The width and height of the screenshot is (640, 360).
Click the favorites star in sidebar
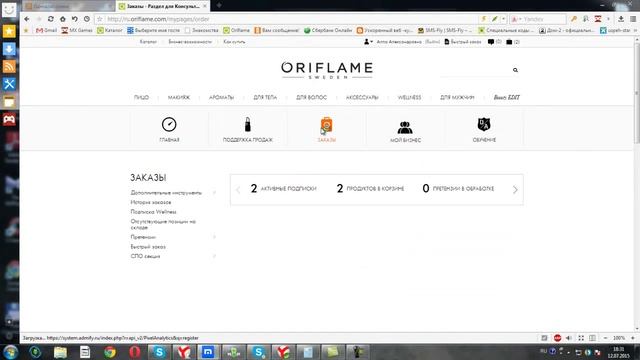click(x=9, y=31)
